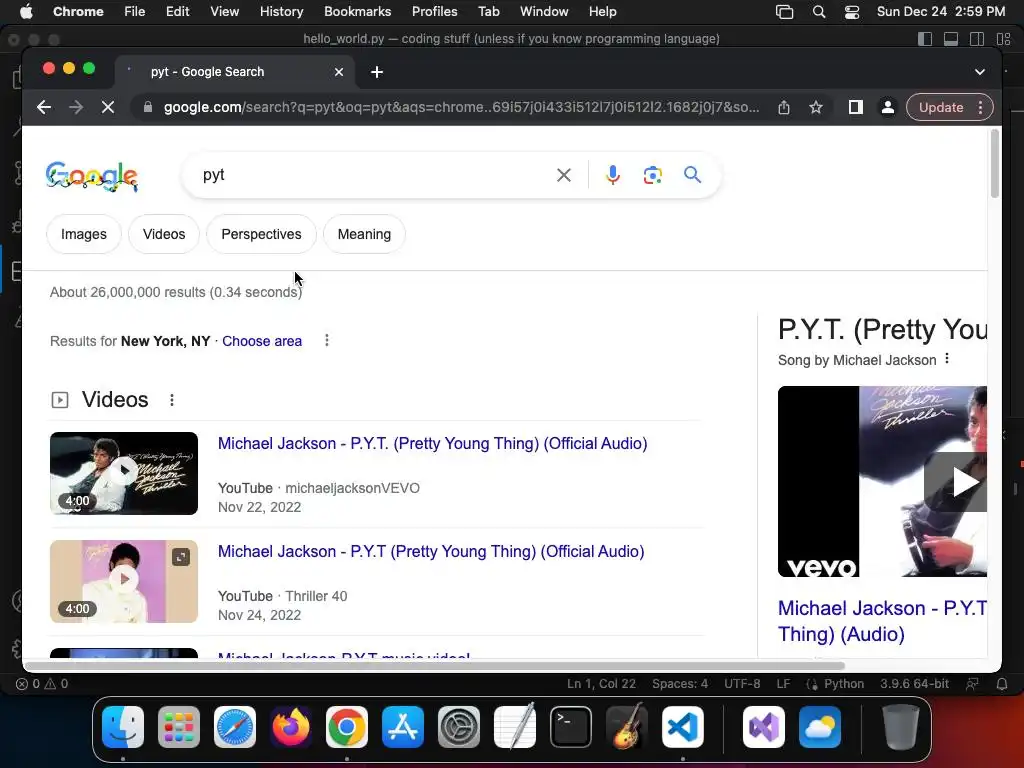Share this page via share icon

784,107
